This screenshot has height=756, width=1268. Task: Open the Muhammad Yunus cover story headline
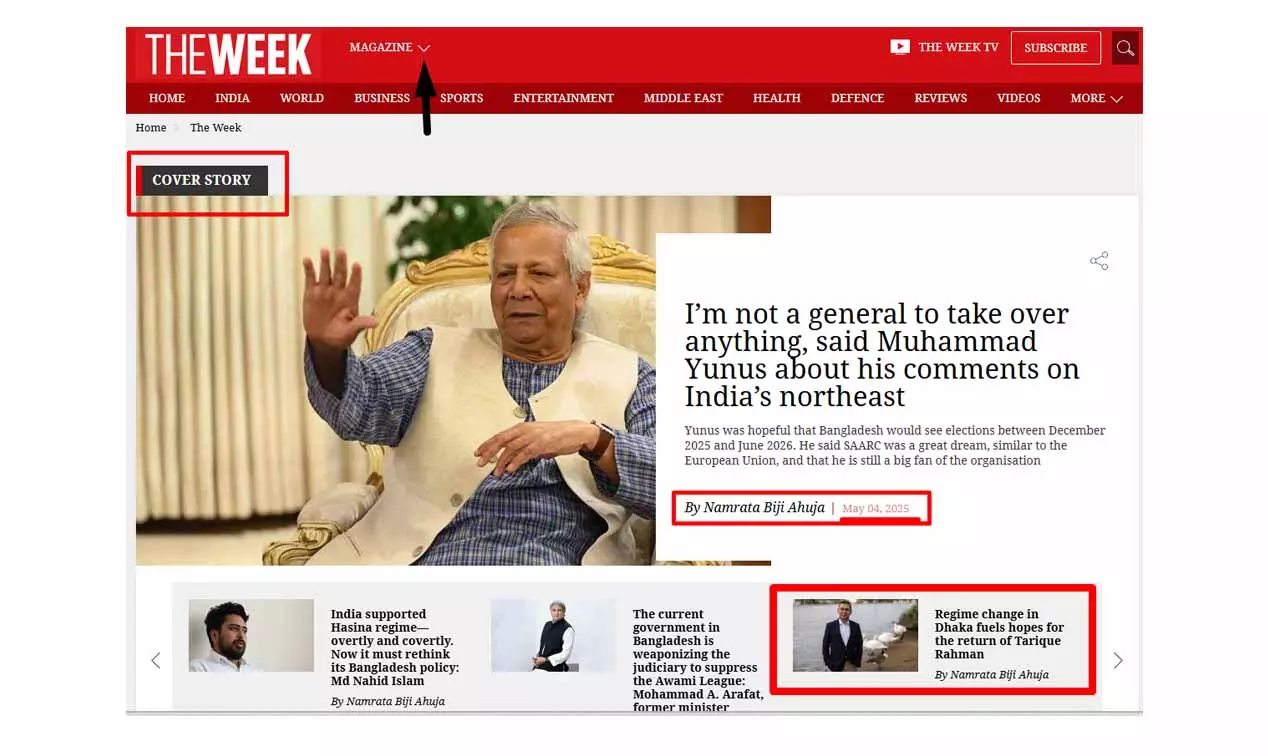[x=881, y=355]
